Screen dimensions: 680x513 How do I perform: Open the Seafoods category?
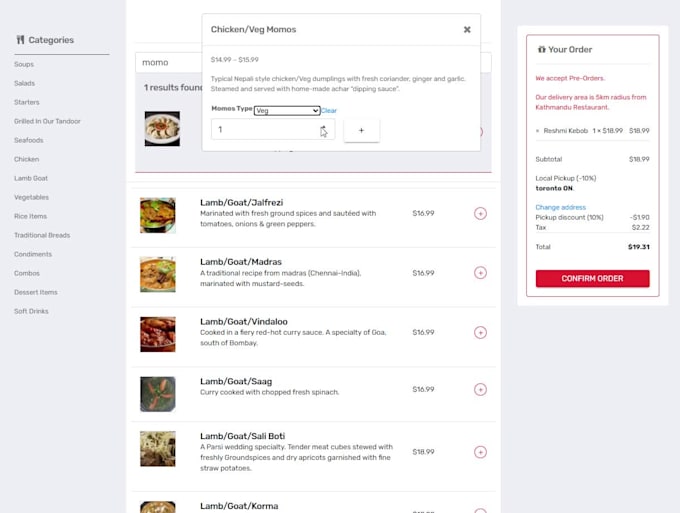[x=29, y=141]
